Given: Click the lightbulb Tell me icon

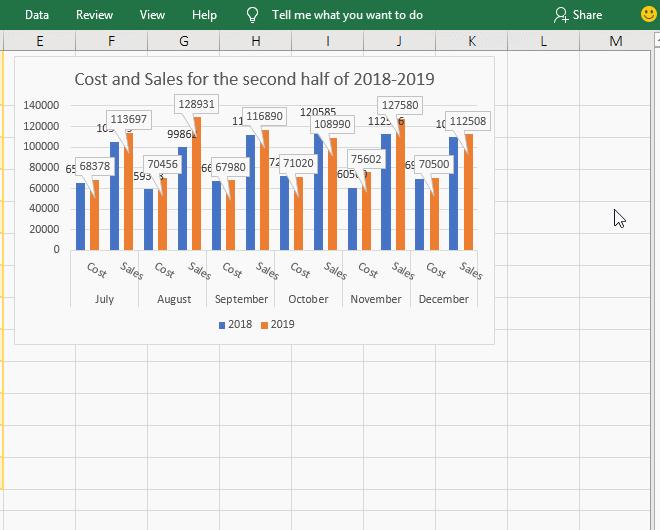Looking at the screenshot, I should (x=253, y=15).
